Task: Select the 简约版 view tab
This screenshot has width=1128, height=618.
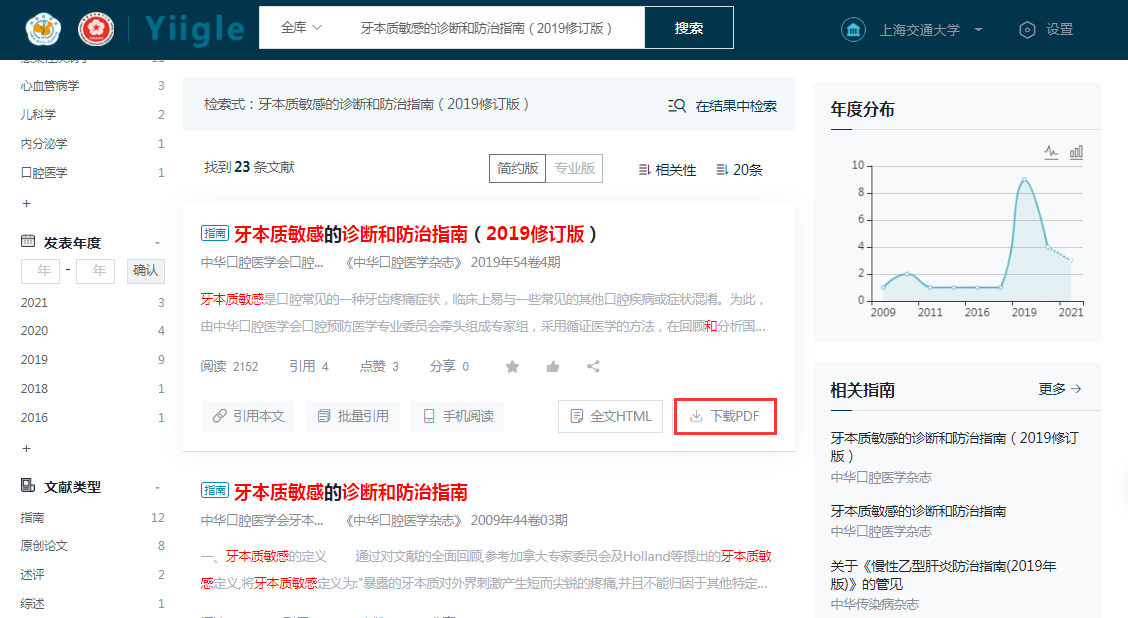Action: click(x=517, y=168)
